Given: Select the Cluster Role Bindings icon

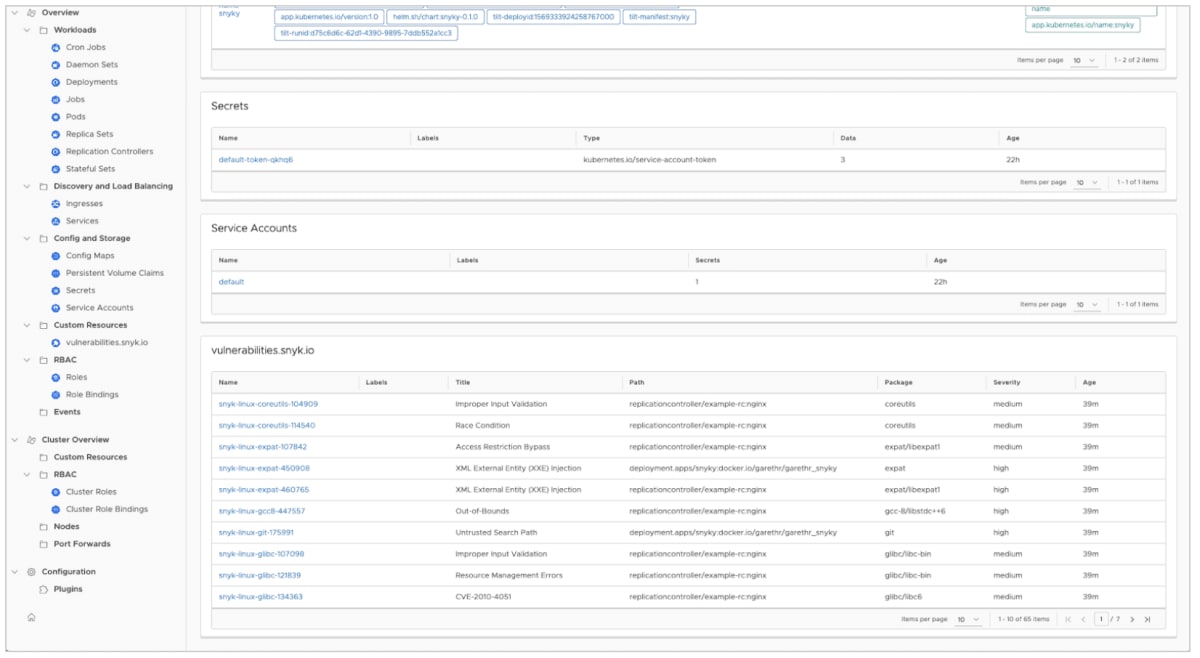Looking at the screenshot, I should coord(56,510).
